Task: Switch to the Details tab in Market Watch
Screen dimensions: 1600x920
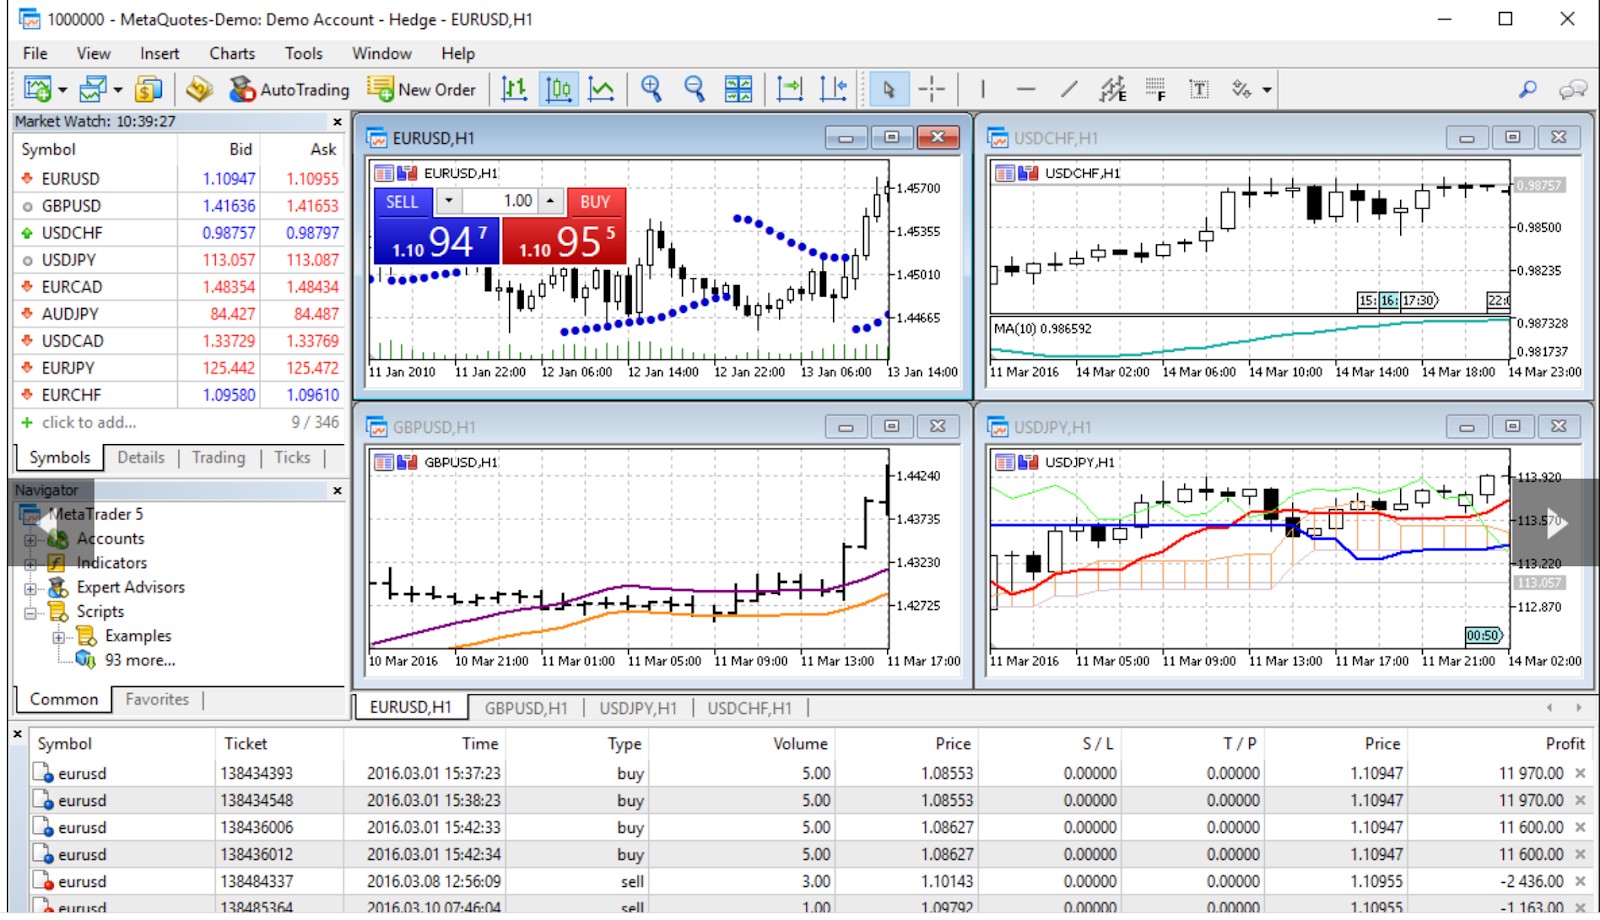Action: click(141, 458)
